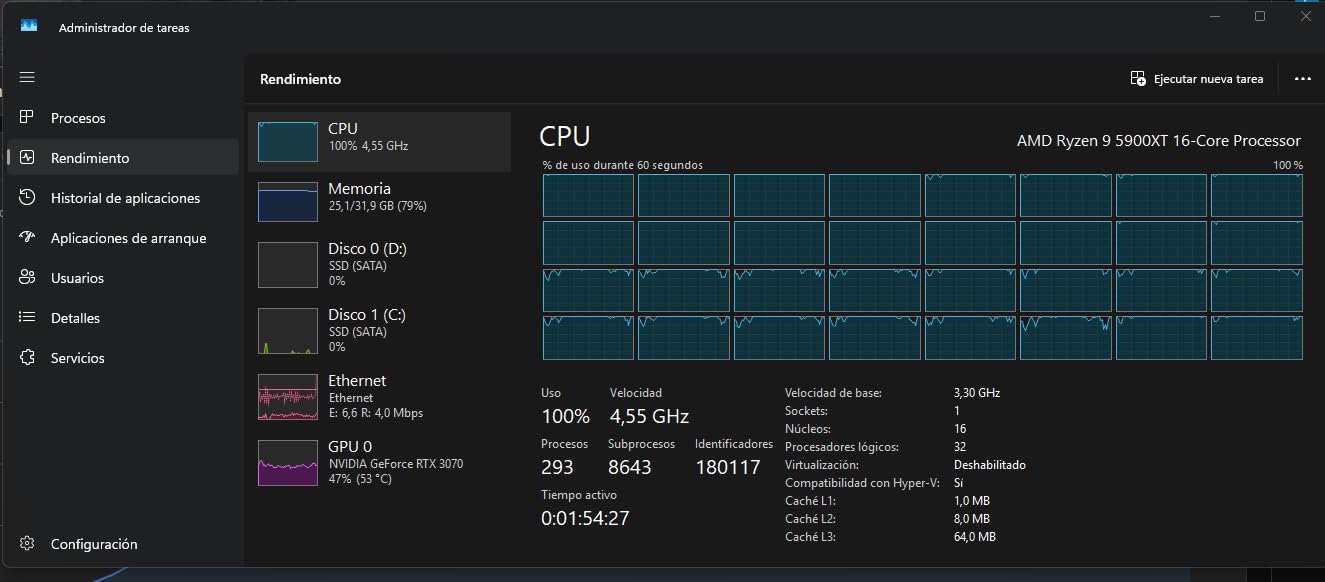
Task: Select the Rendimiento sidebar icon
Action: (27, 157)
